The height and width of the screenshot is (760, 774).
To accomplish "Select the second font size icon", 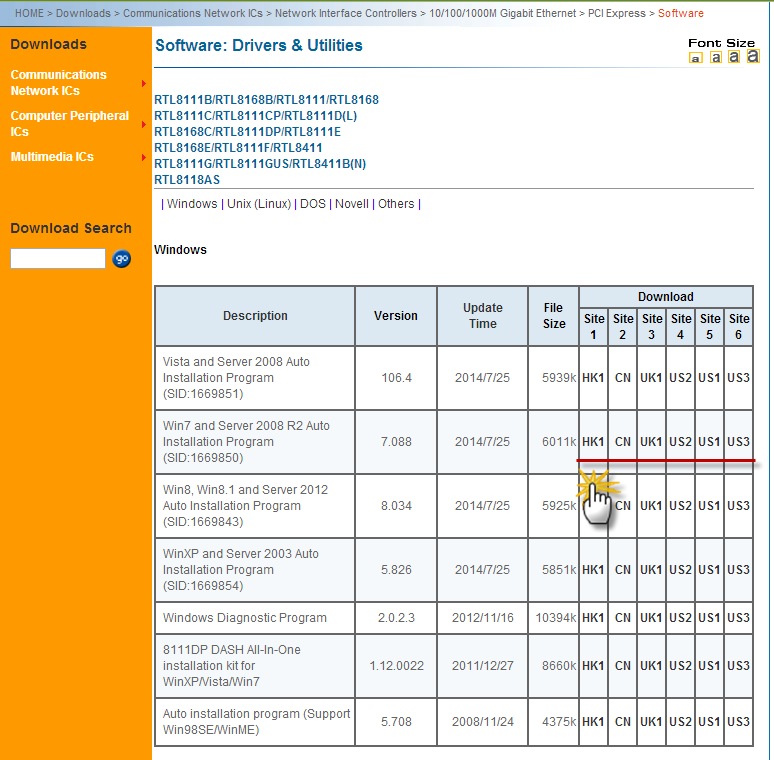I will point(716,57).
